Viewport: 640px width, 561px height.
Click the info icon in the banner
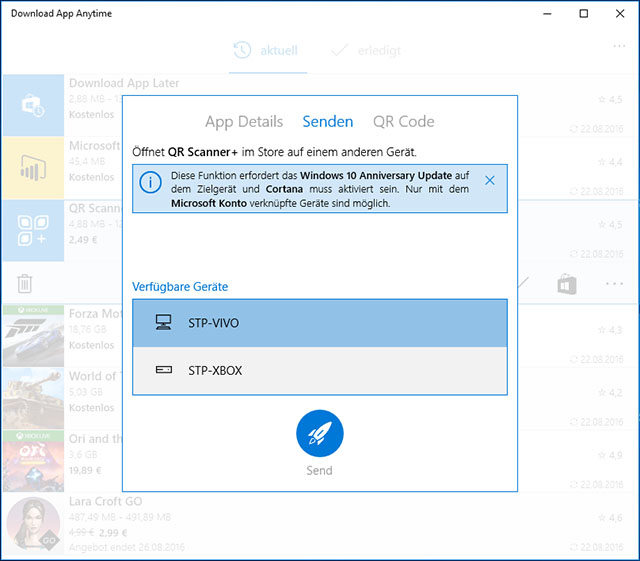150,183
